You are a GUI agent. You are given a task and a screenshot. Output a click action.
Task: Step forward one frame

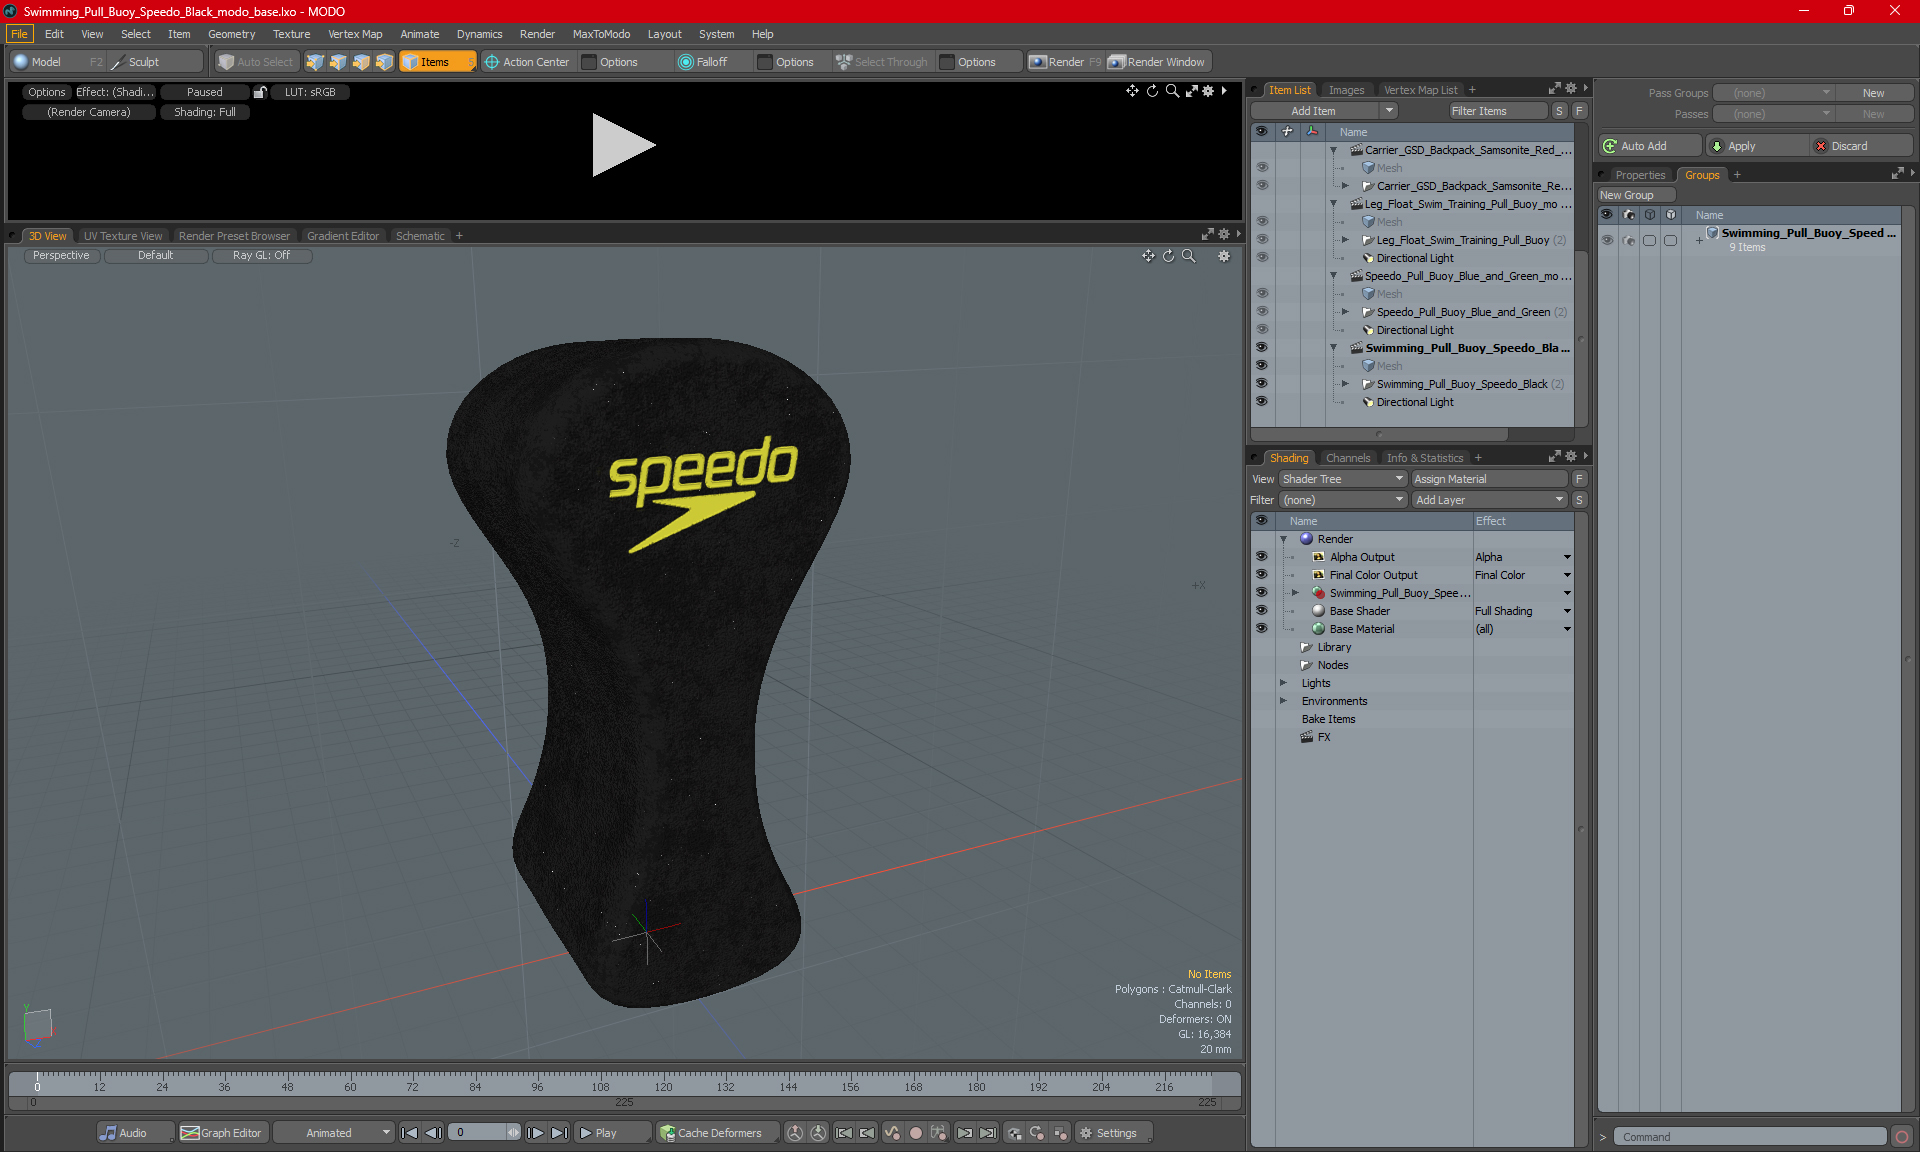(x=536, y=1133)
